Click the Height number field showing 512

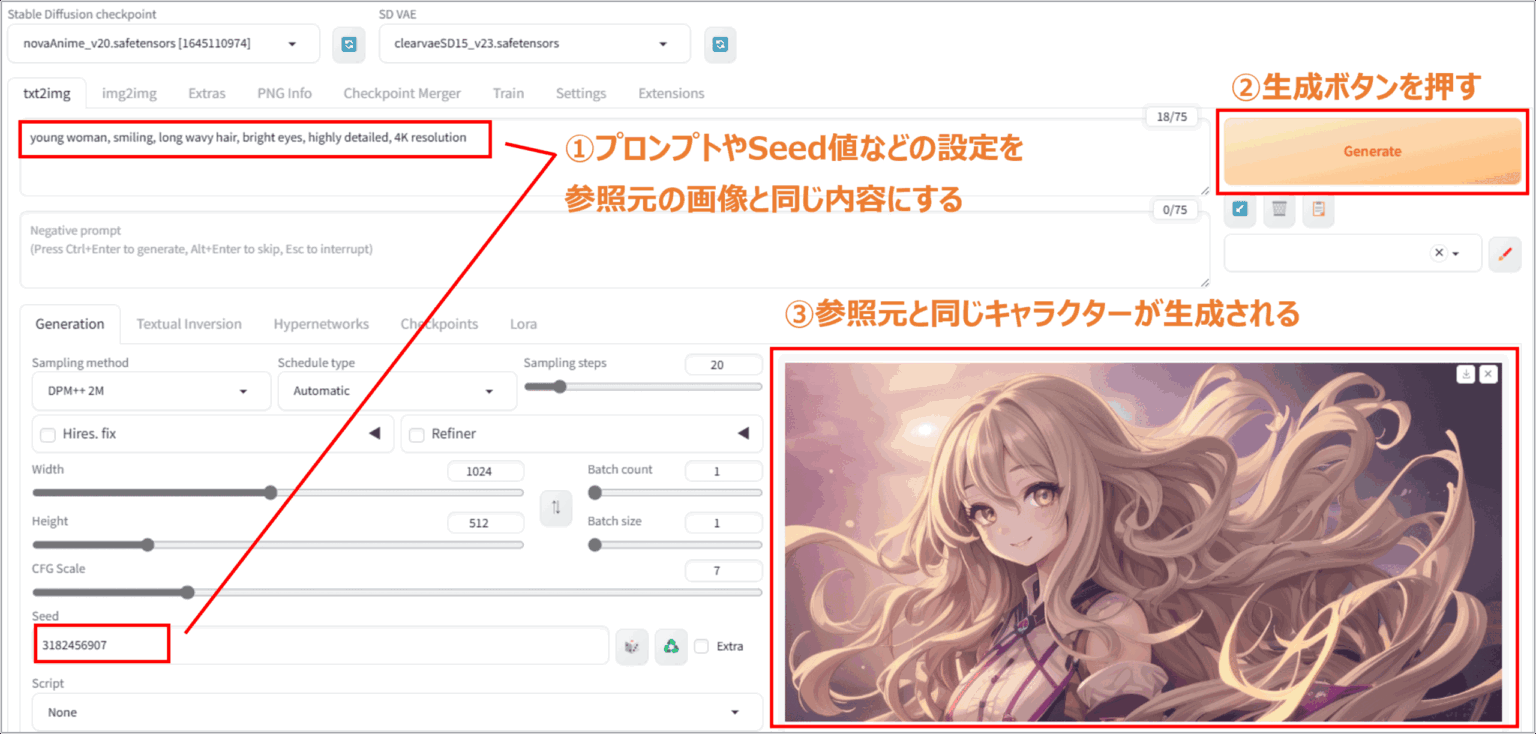[485, 523]
